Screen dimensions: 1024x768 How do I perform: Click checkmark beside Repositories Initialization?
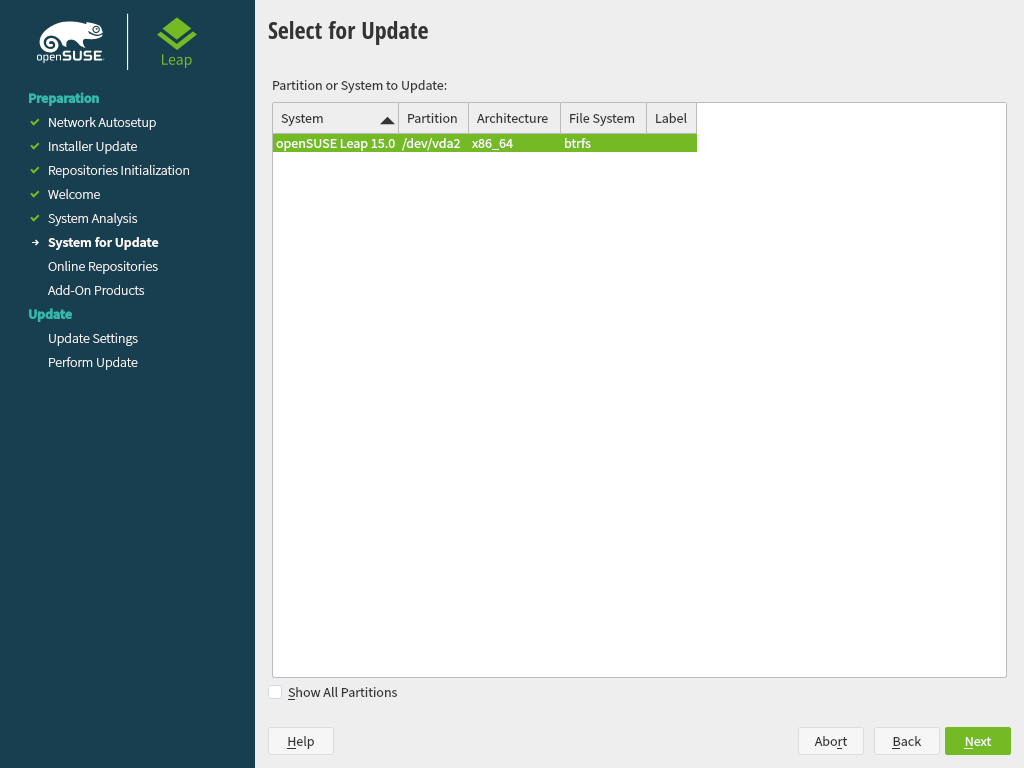(35, 170)
